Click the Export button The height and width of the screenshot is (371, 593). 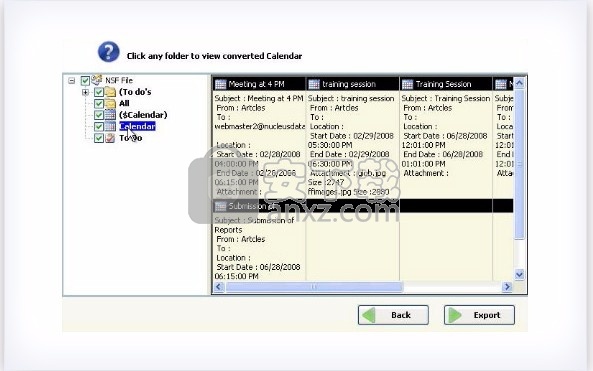(480, 315)
